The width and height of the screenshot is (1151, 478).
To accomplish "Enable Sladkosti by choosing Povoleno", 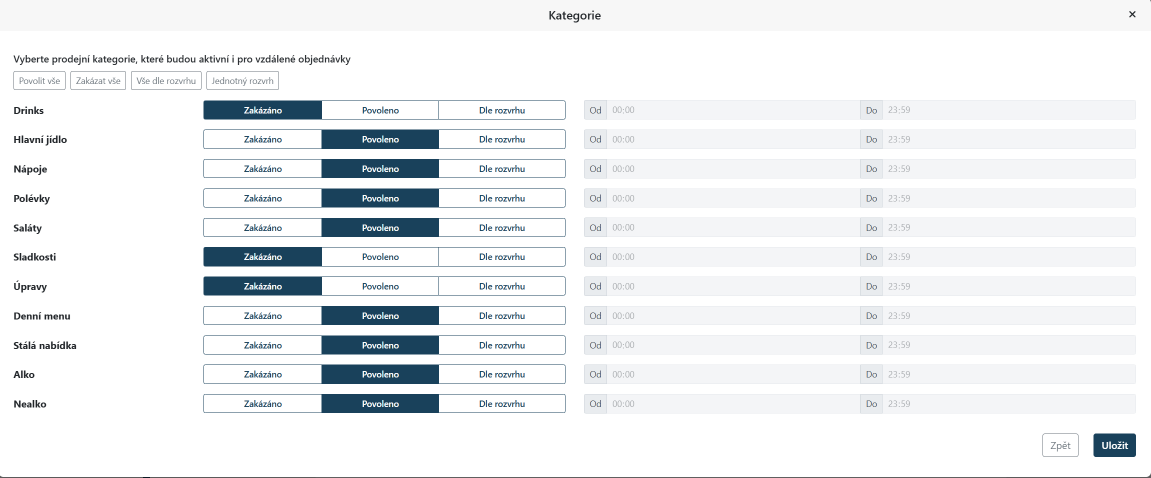I will tap(380, 257).
